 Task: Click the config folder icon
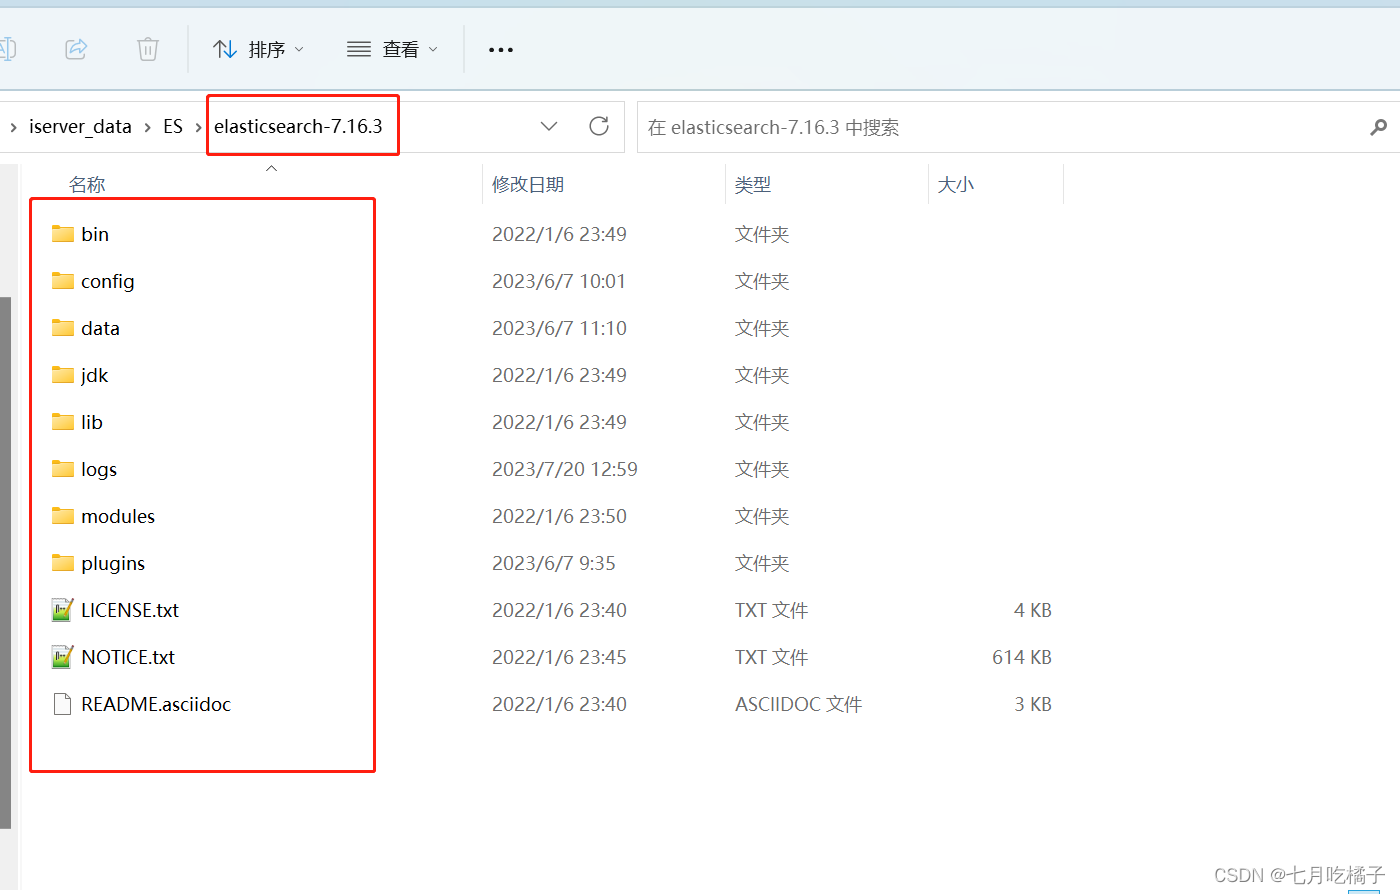(x=63, y=280)
